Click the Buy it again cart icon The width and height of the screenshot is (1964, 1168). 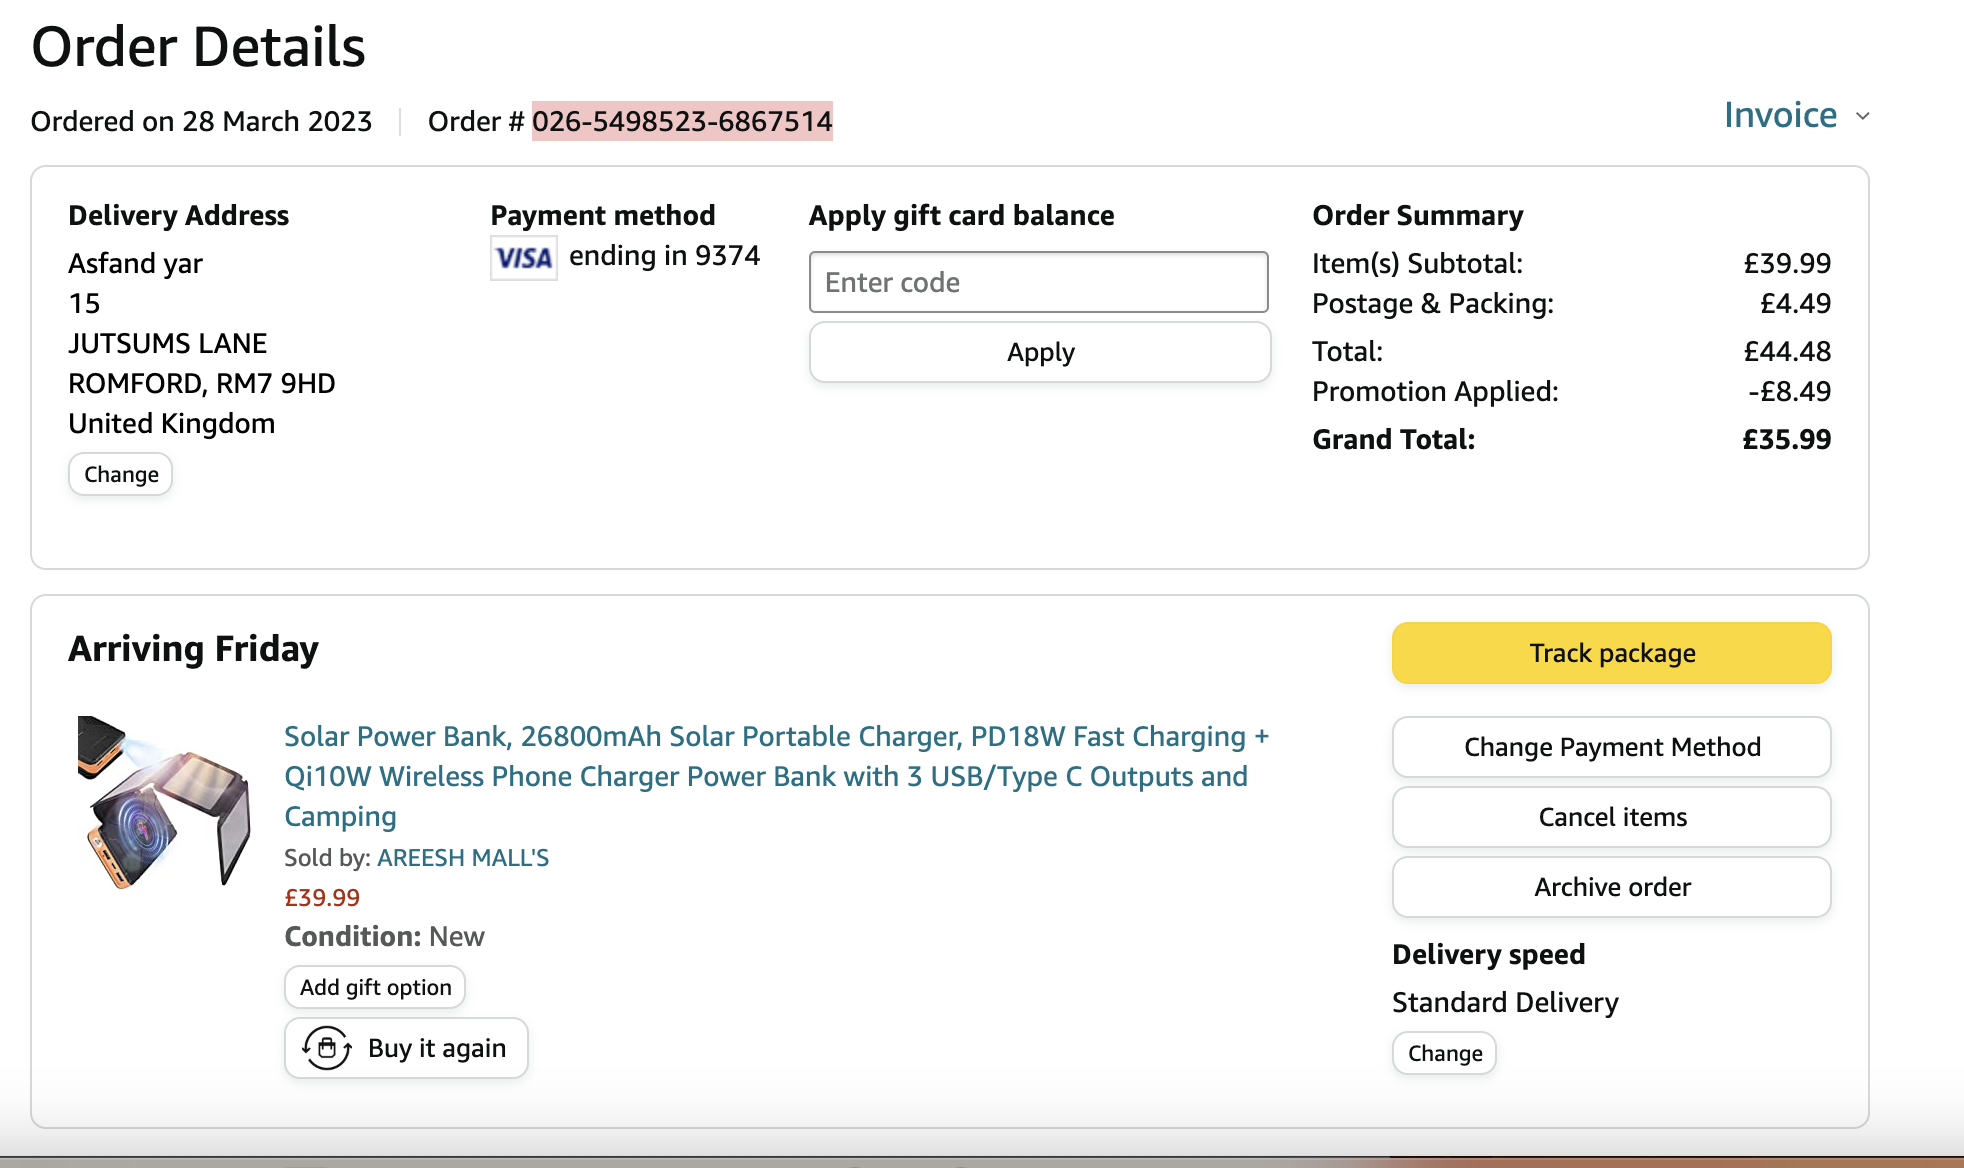click(x=327, y=1048)
